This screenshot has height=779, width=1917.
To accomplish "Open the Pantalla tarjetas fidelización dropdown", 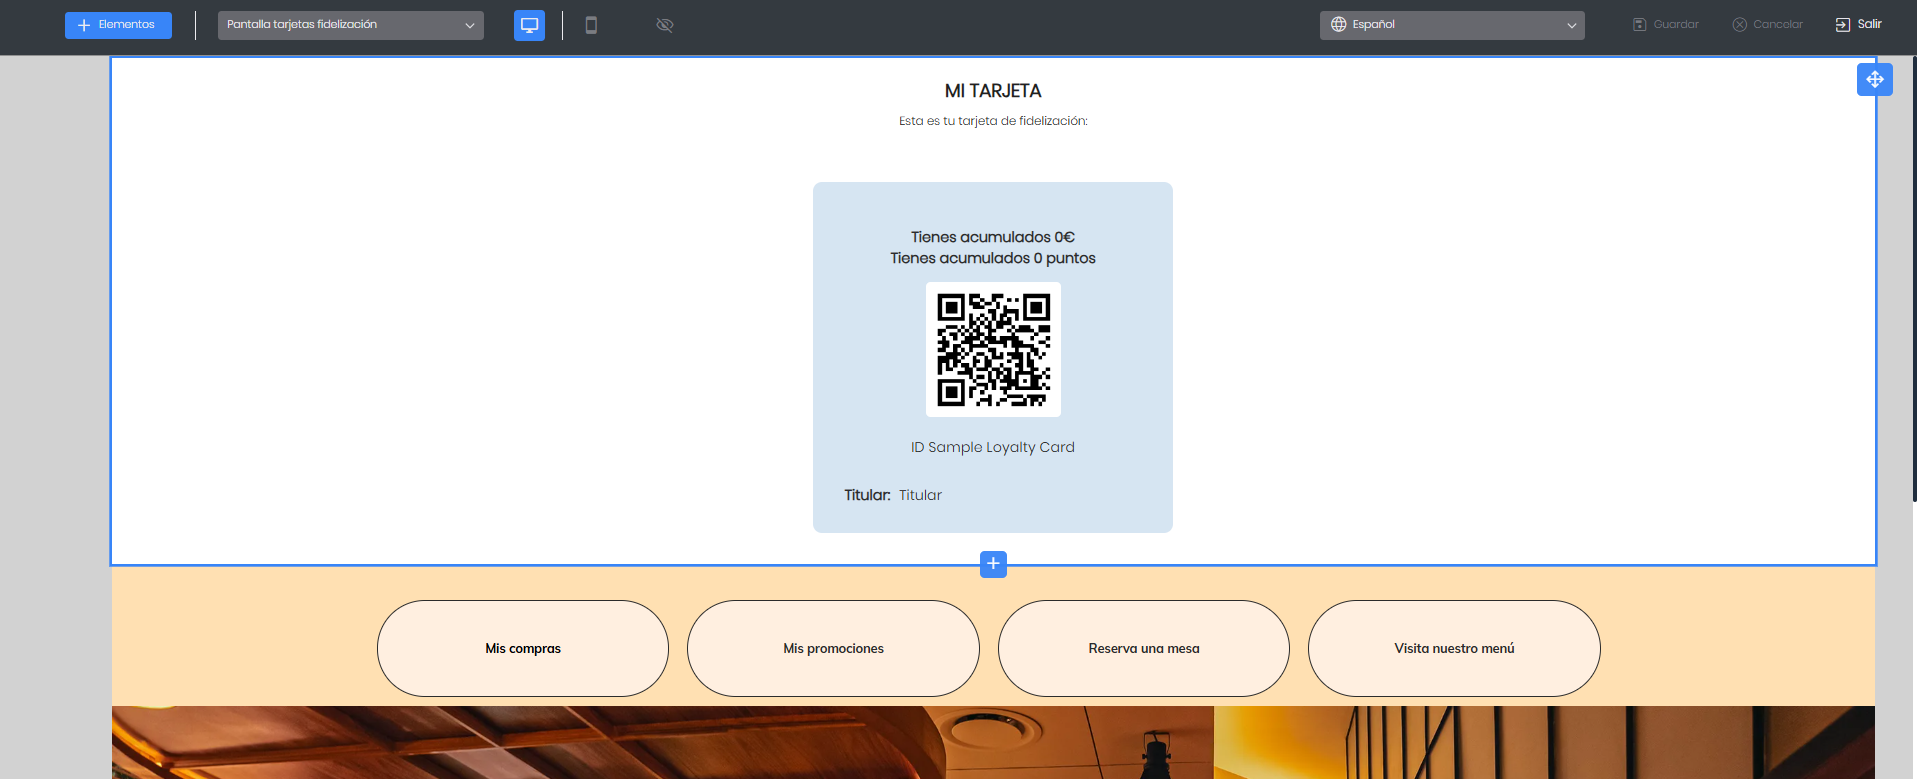I will [351, 25].
